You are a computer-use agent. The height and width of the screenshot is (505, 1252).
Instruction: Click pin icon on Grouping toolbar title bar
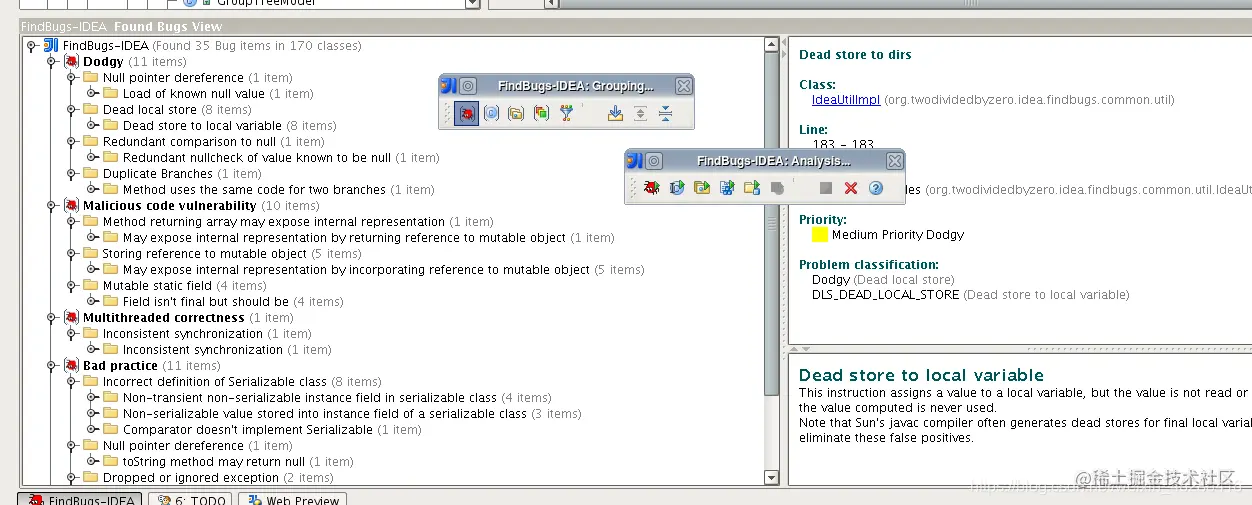coord(468,86)
